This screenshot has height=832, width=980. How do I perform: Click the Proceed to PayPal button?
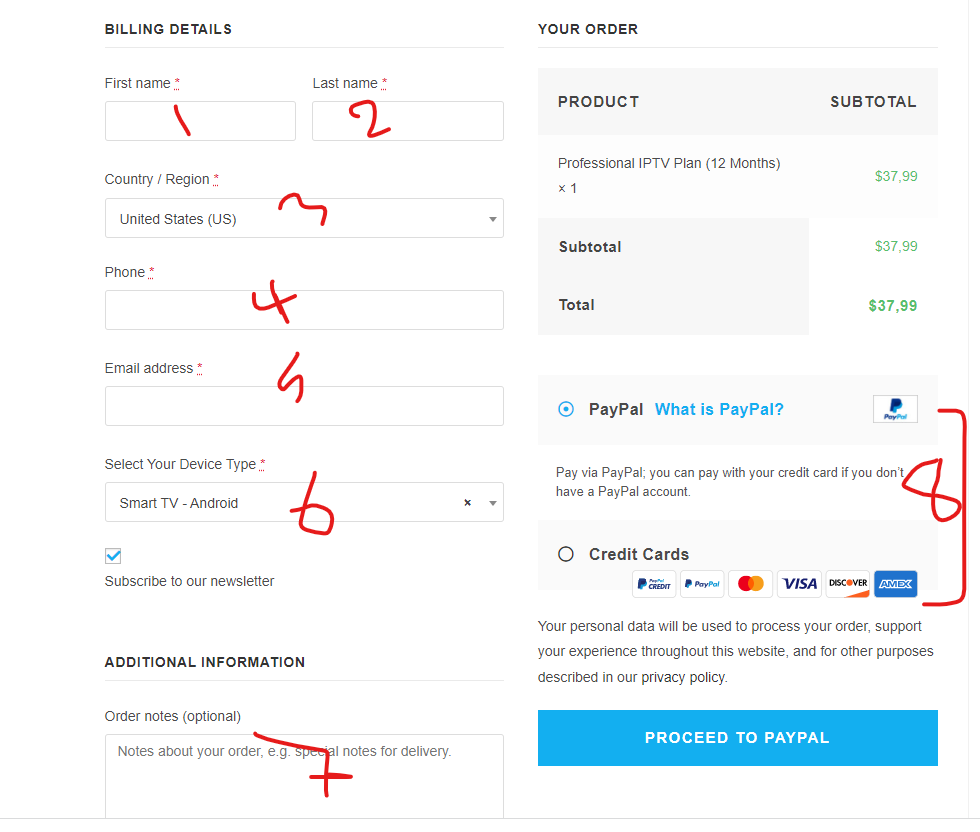point(738,738)
